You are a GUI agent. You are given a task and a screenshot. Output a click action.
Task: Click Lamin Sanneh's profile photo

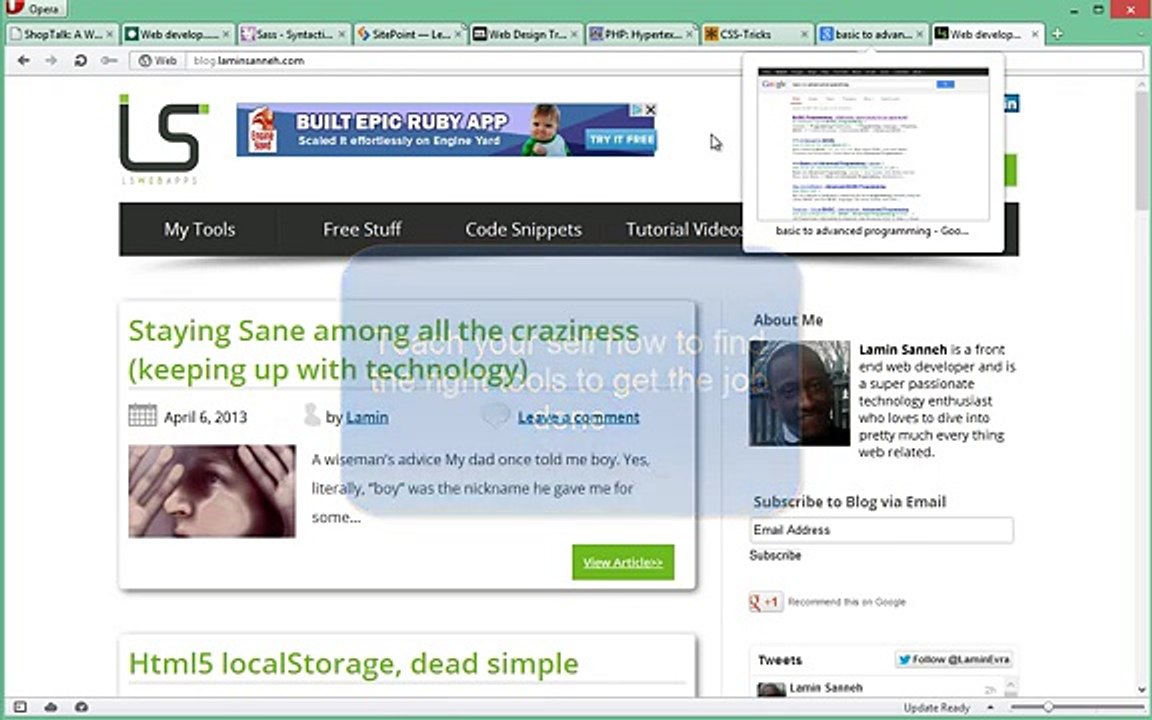pos(799,393)
